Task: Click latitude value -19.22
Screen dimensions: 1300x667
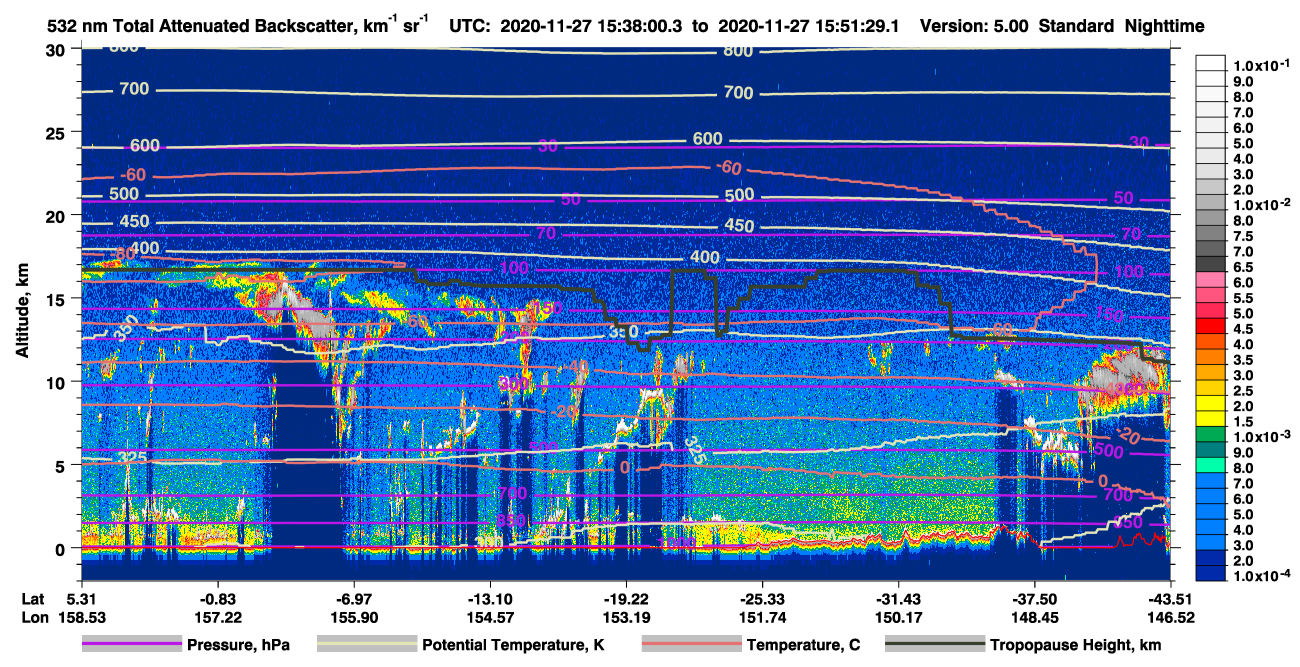Action: (626, 598)
